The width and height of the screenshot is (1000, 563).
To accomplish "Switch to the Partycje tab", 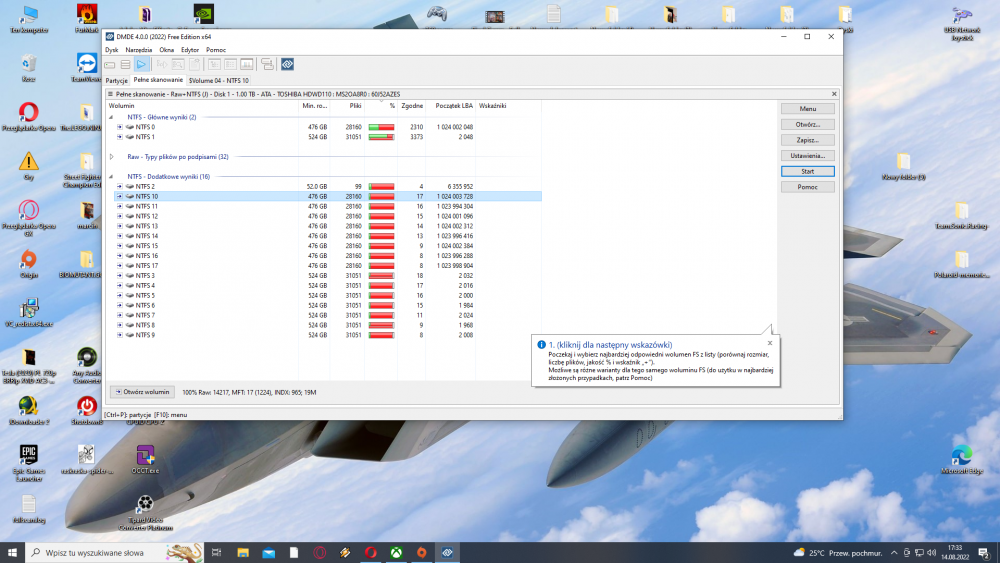I will click(x=116, y=80).
